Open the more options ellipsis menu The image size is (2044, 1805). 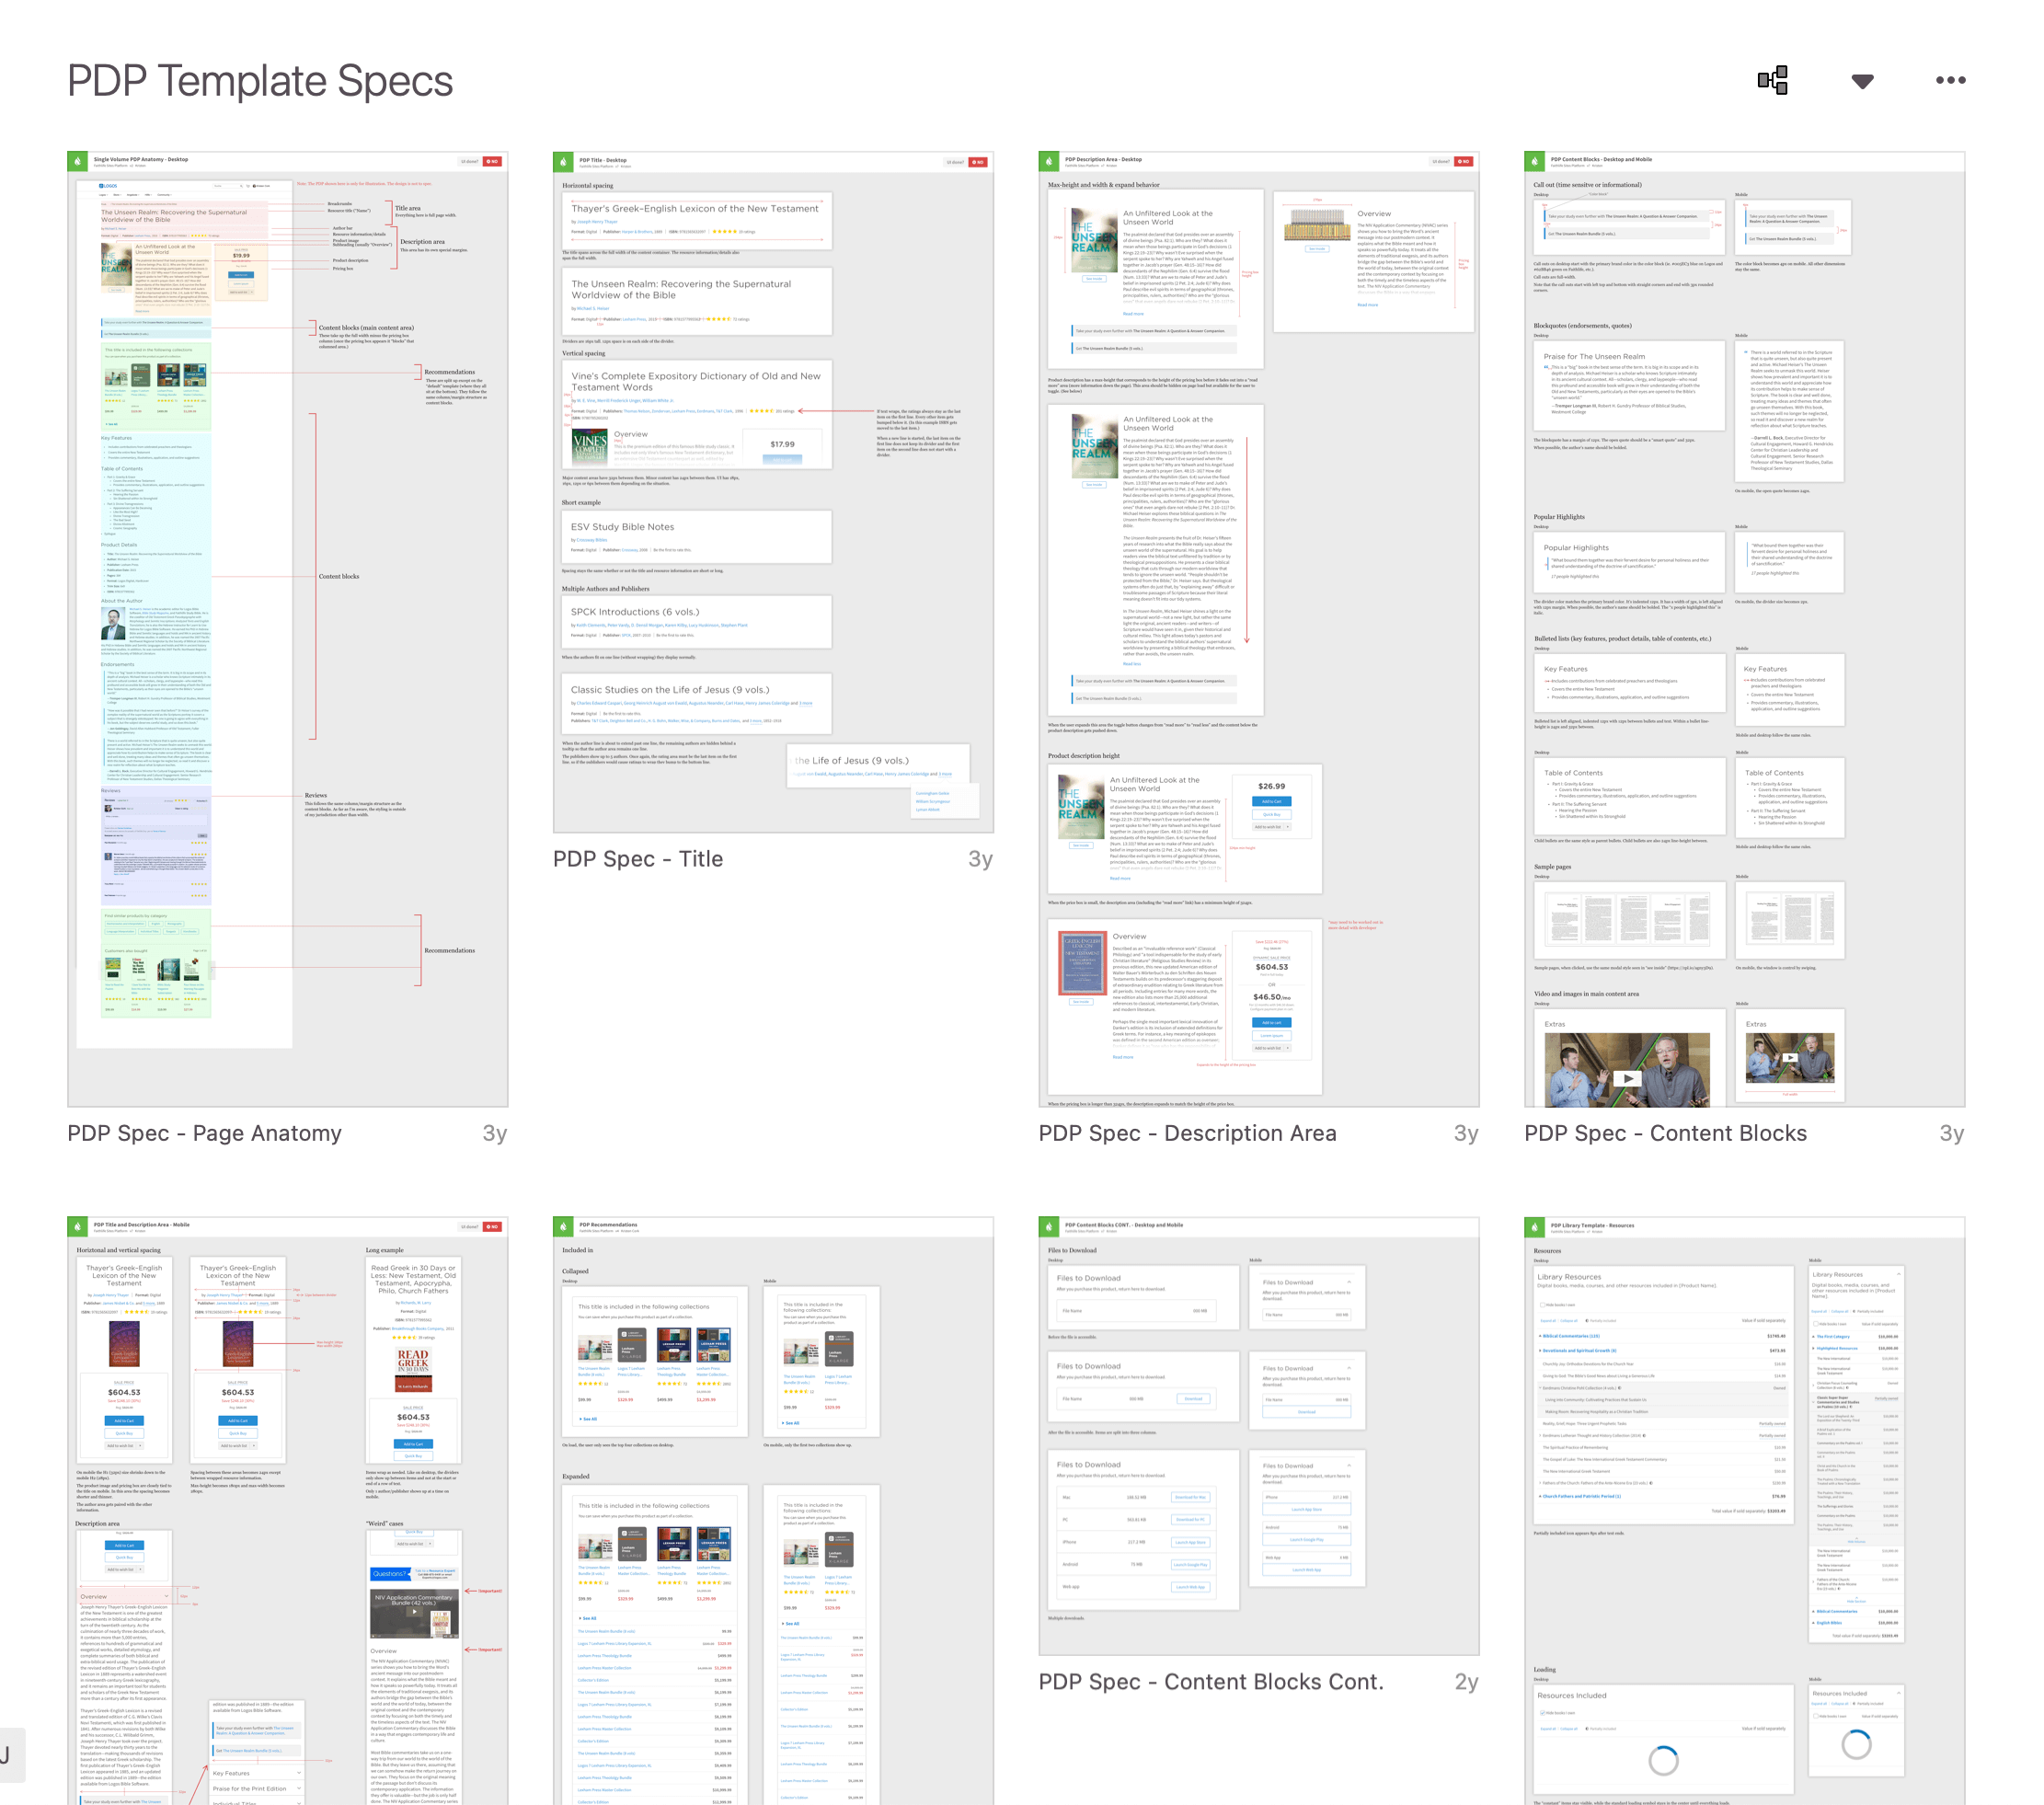pos(1950,80)
